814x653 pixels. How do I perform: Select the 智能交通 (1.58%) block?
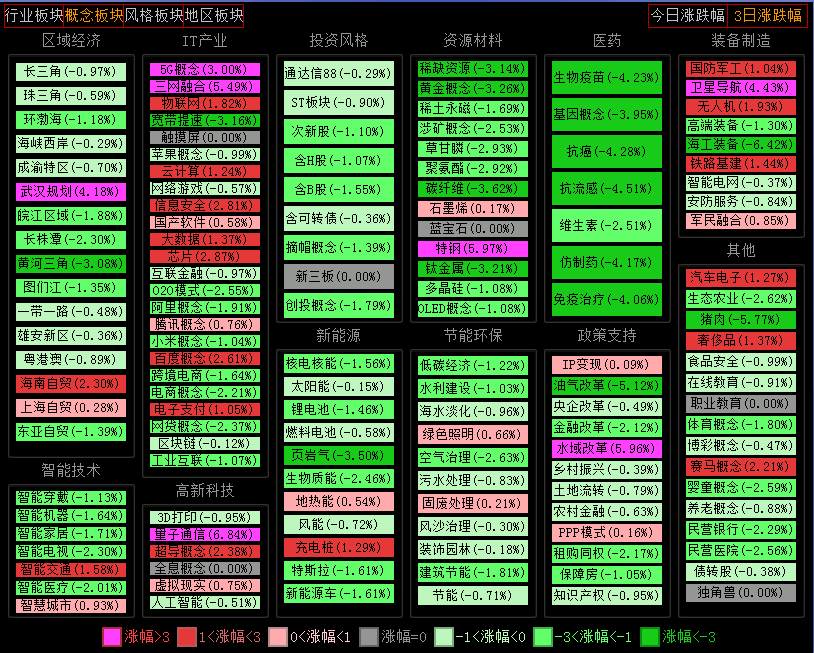pyautogui.click(x=71, y=570)
